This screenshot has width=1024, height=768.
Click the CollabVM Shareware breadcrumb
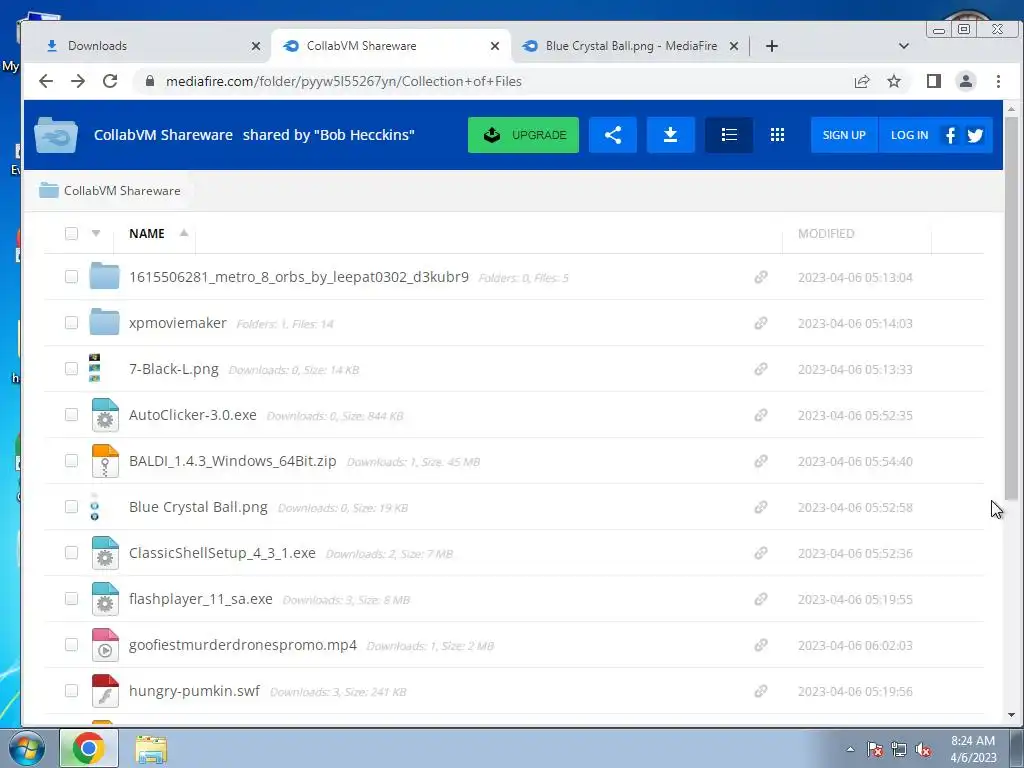click(122, 191)
